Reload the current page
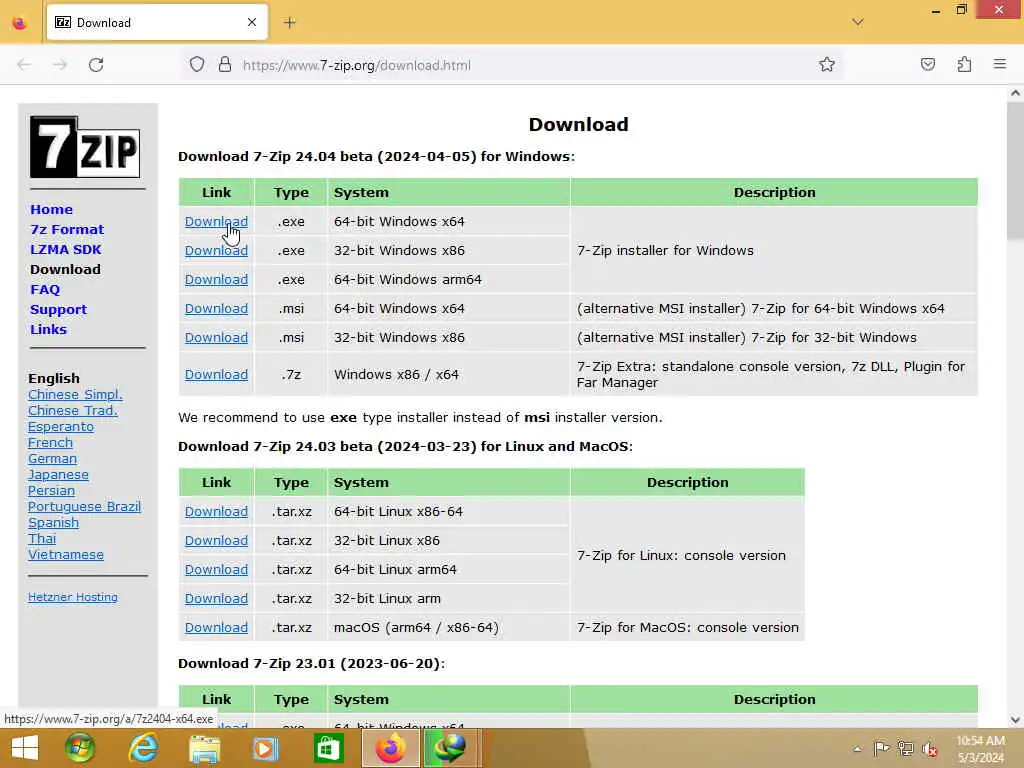The width and height of the screenshot is (1024, 768). pos(96,65)
